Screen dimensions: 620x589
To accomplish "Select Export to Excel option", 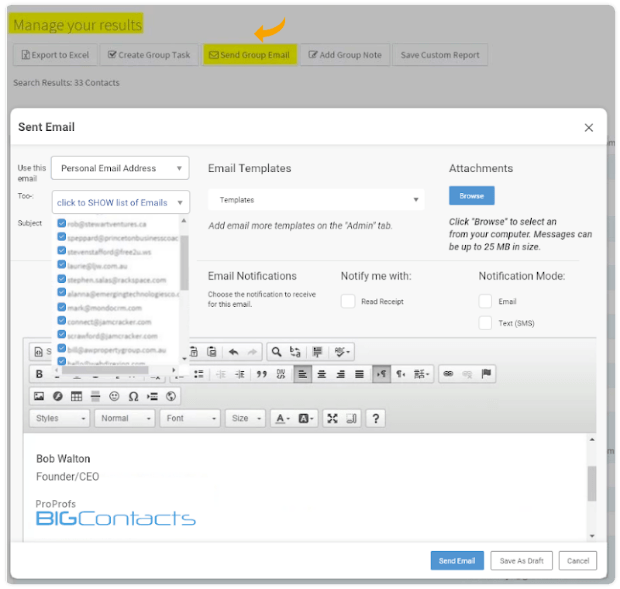I will click(55, 55).
